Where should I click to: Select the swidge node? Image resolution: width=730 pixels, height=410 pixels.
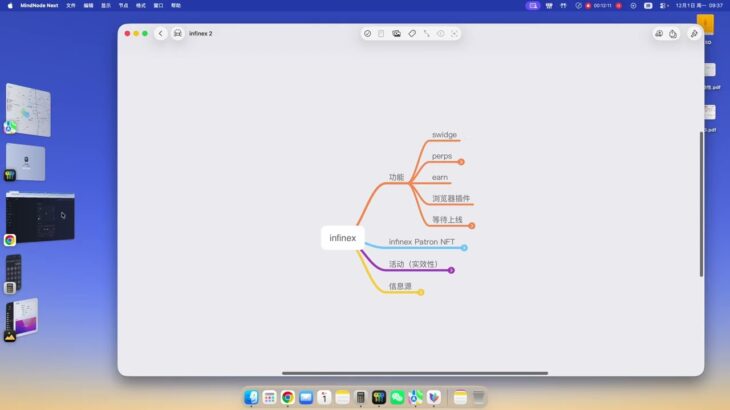pyautogui.click(x=444, y=134)
